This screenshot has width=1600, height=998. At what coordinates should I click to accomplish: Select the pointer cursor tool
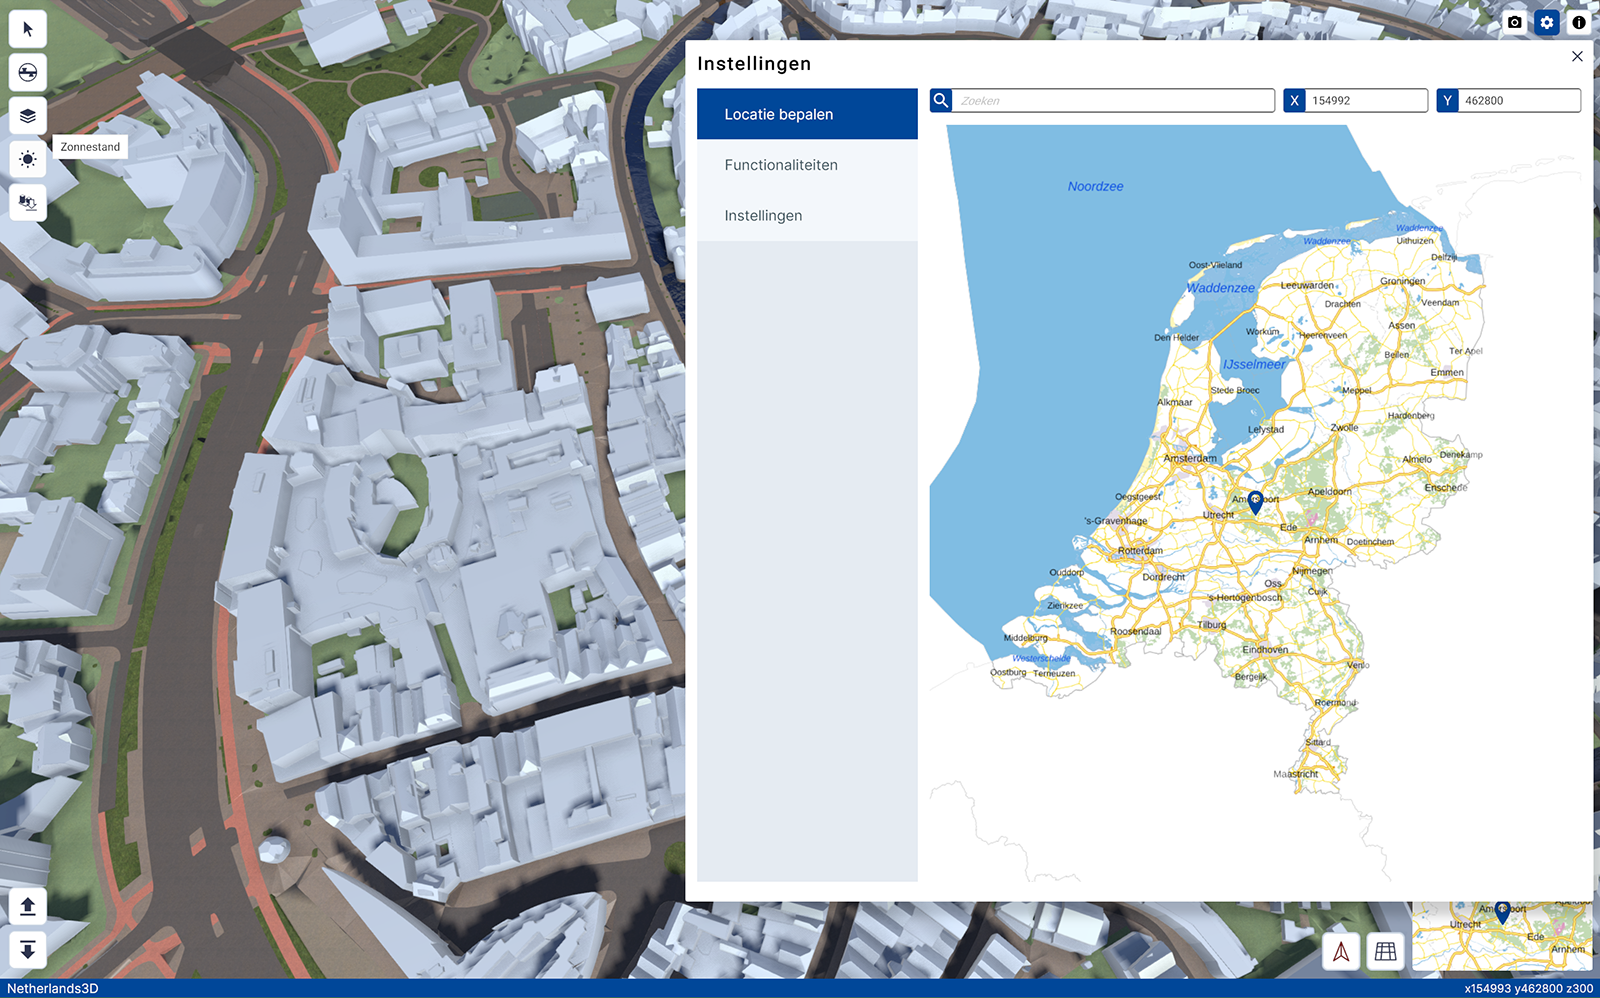(x=28, y=29)
